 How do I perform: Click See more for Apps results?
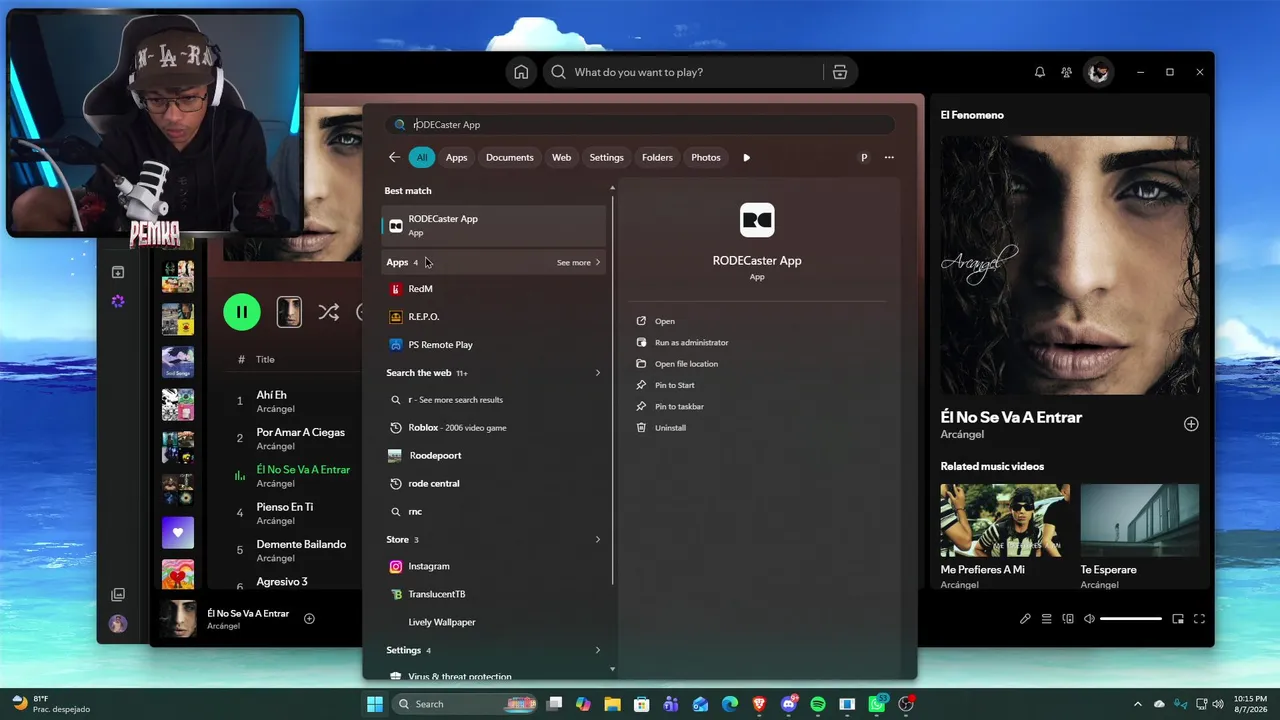tap(579, 263)
